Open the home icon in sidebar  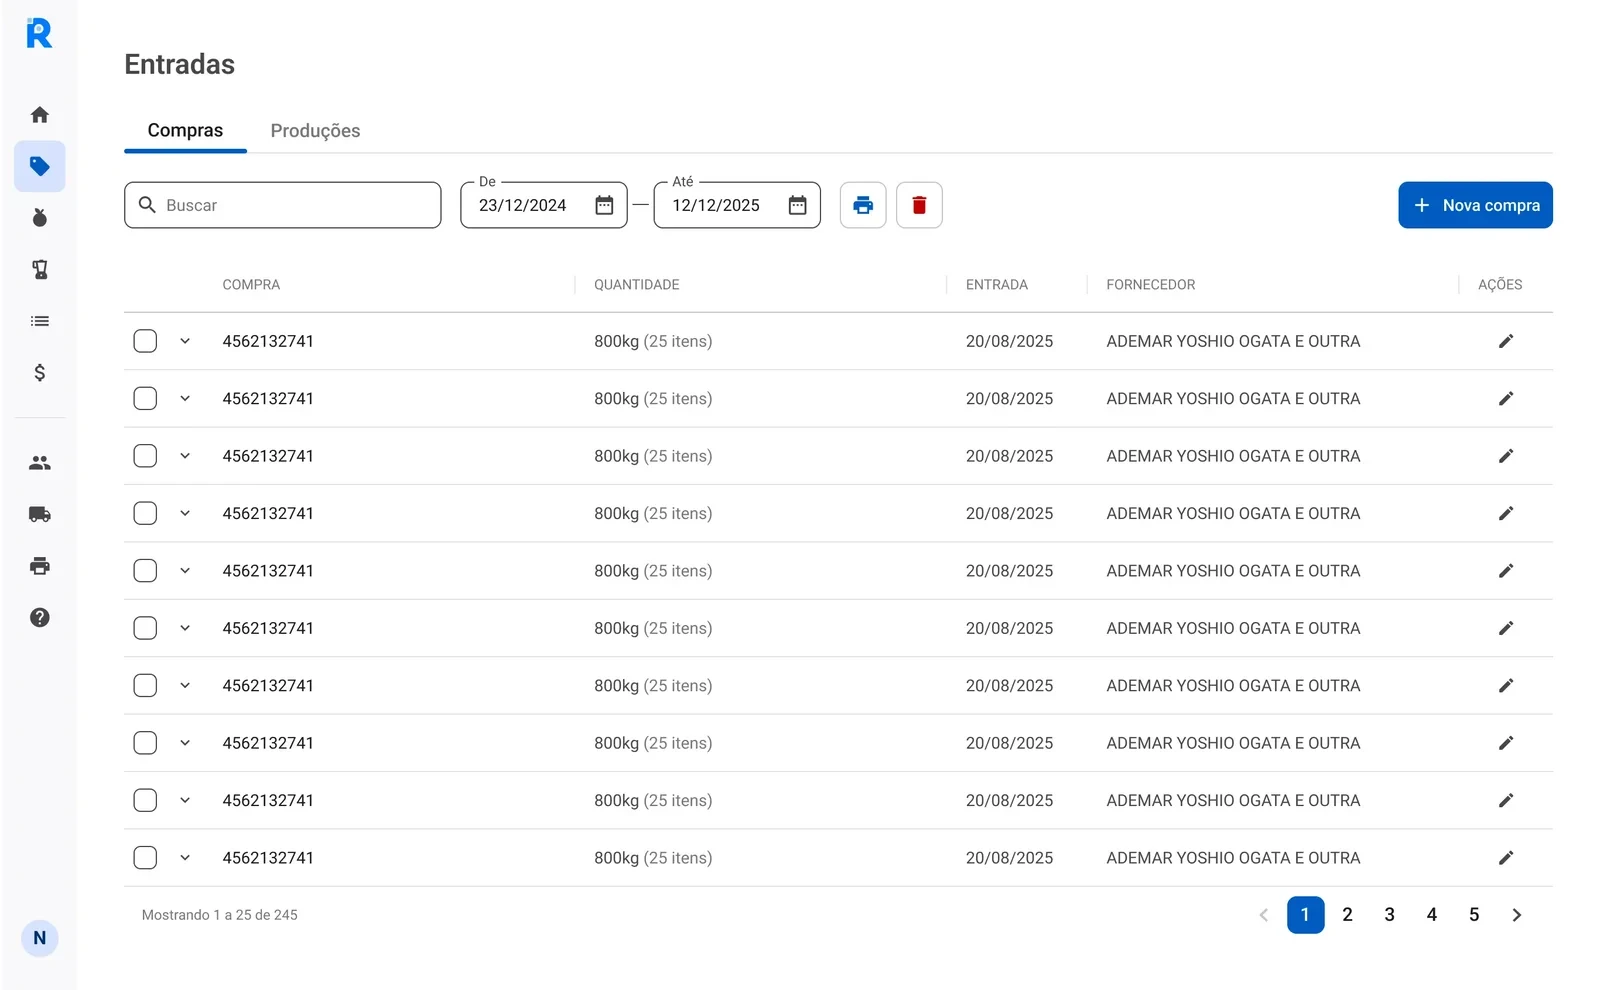point(40,115)
